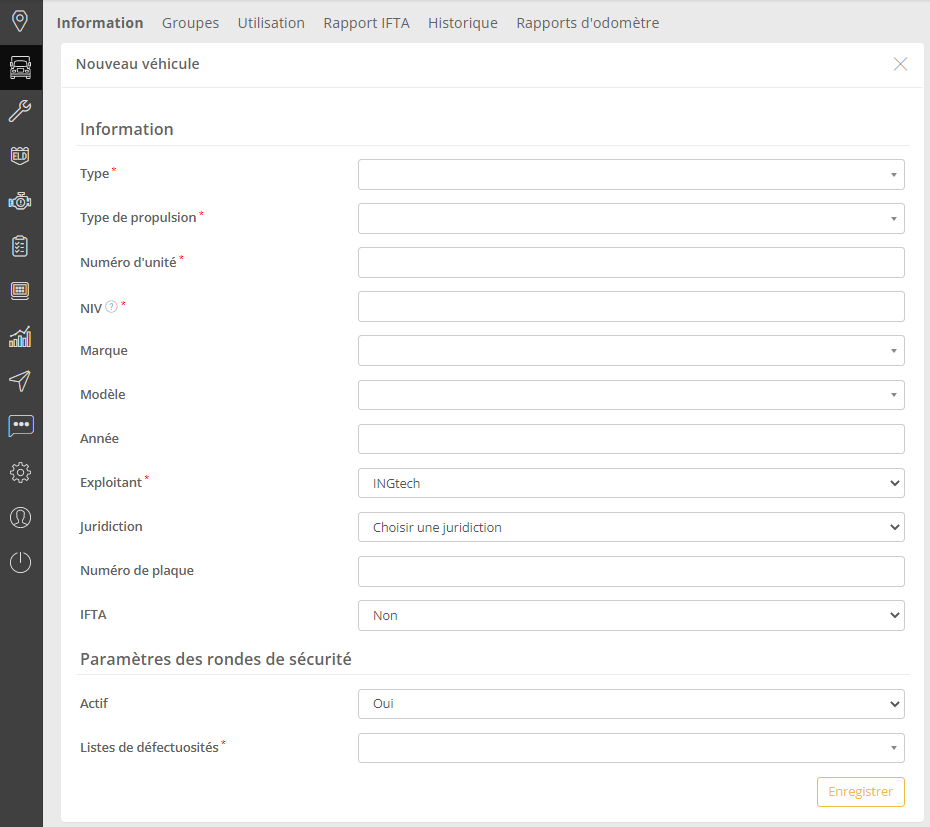Click the Enregistrer button
The height and width of the screenshot is (827, 930).
pyautogui.click(x=860, y=791)
